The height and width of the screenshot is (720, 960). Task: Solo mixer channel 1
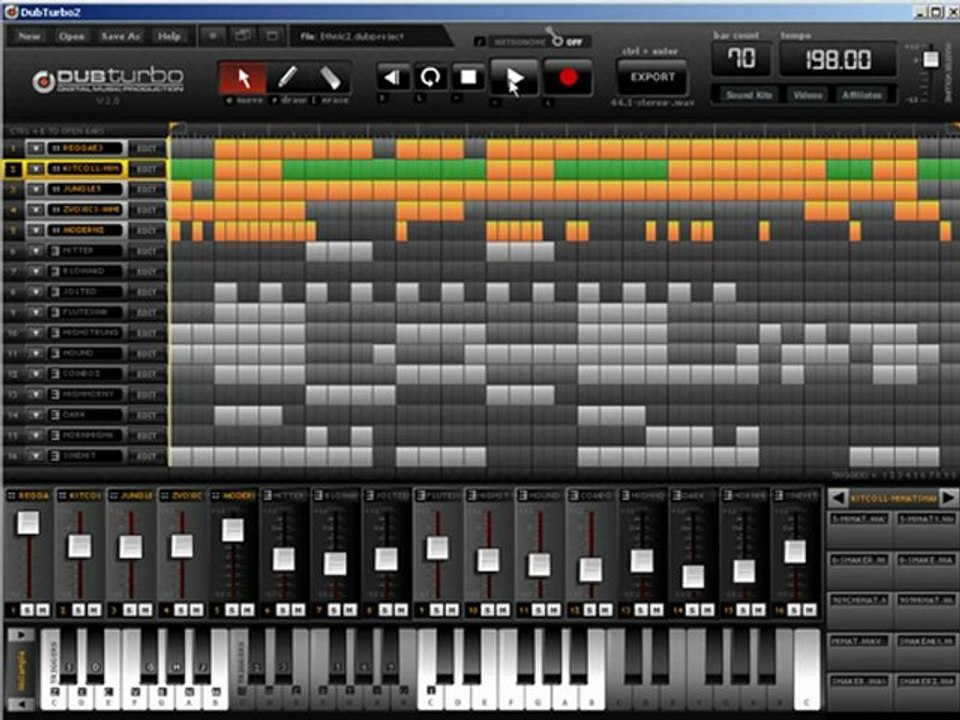click(27, 610)
